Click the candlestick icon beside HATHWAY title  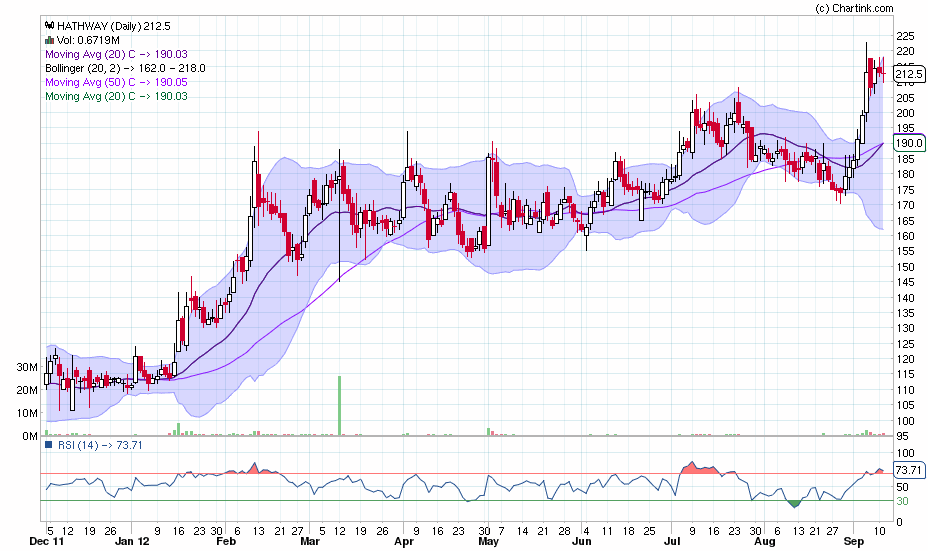(50, 26)
